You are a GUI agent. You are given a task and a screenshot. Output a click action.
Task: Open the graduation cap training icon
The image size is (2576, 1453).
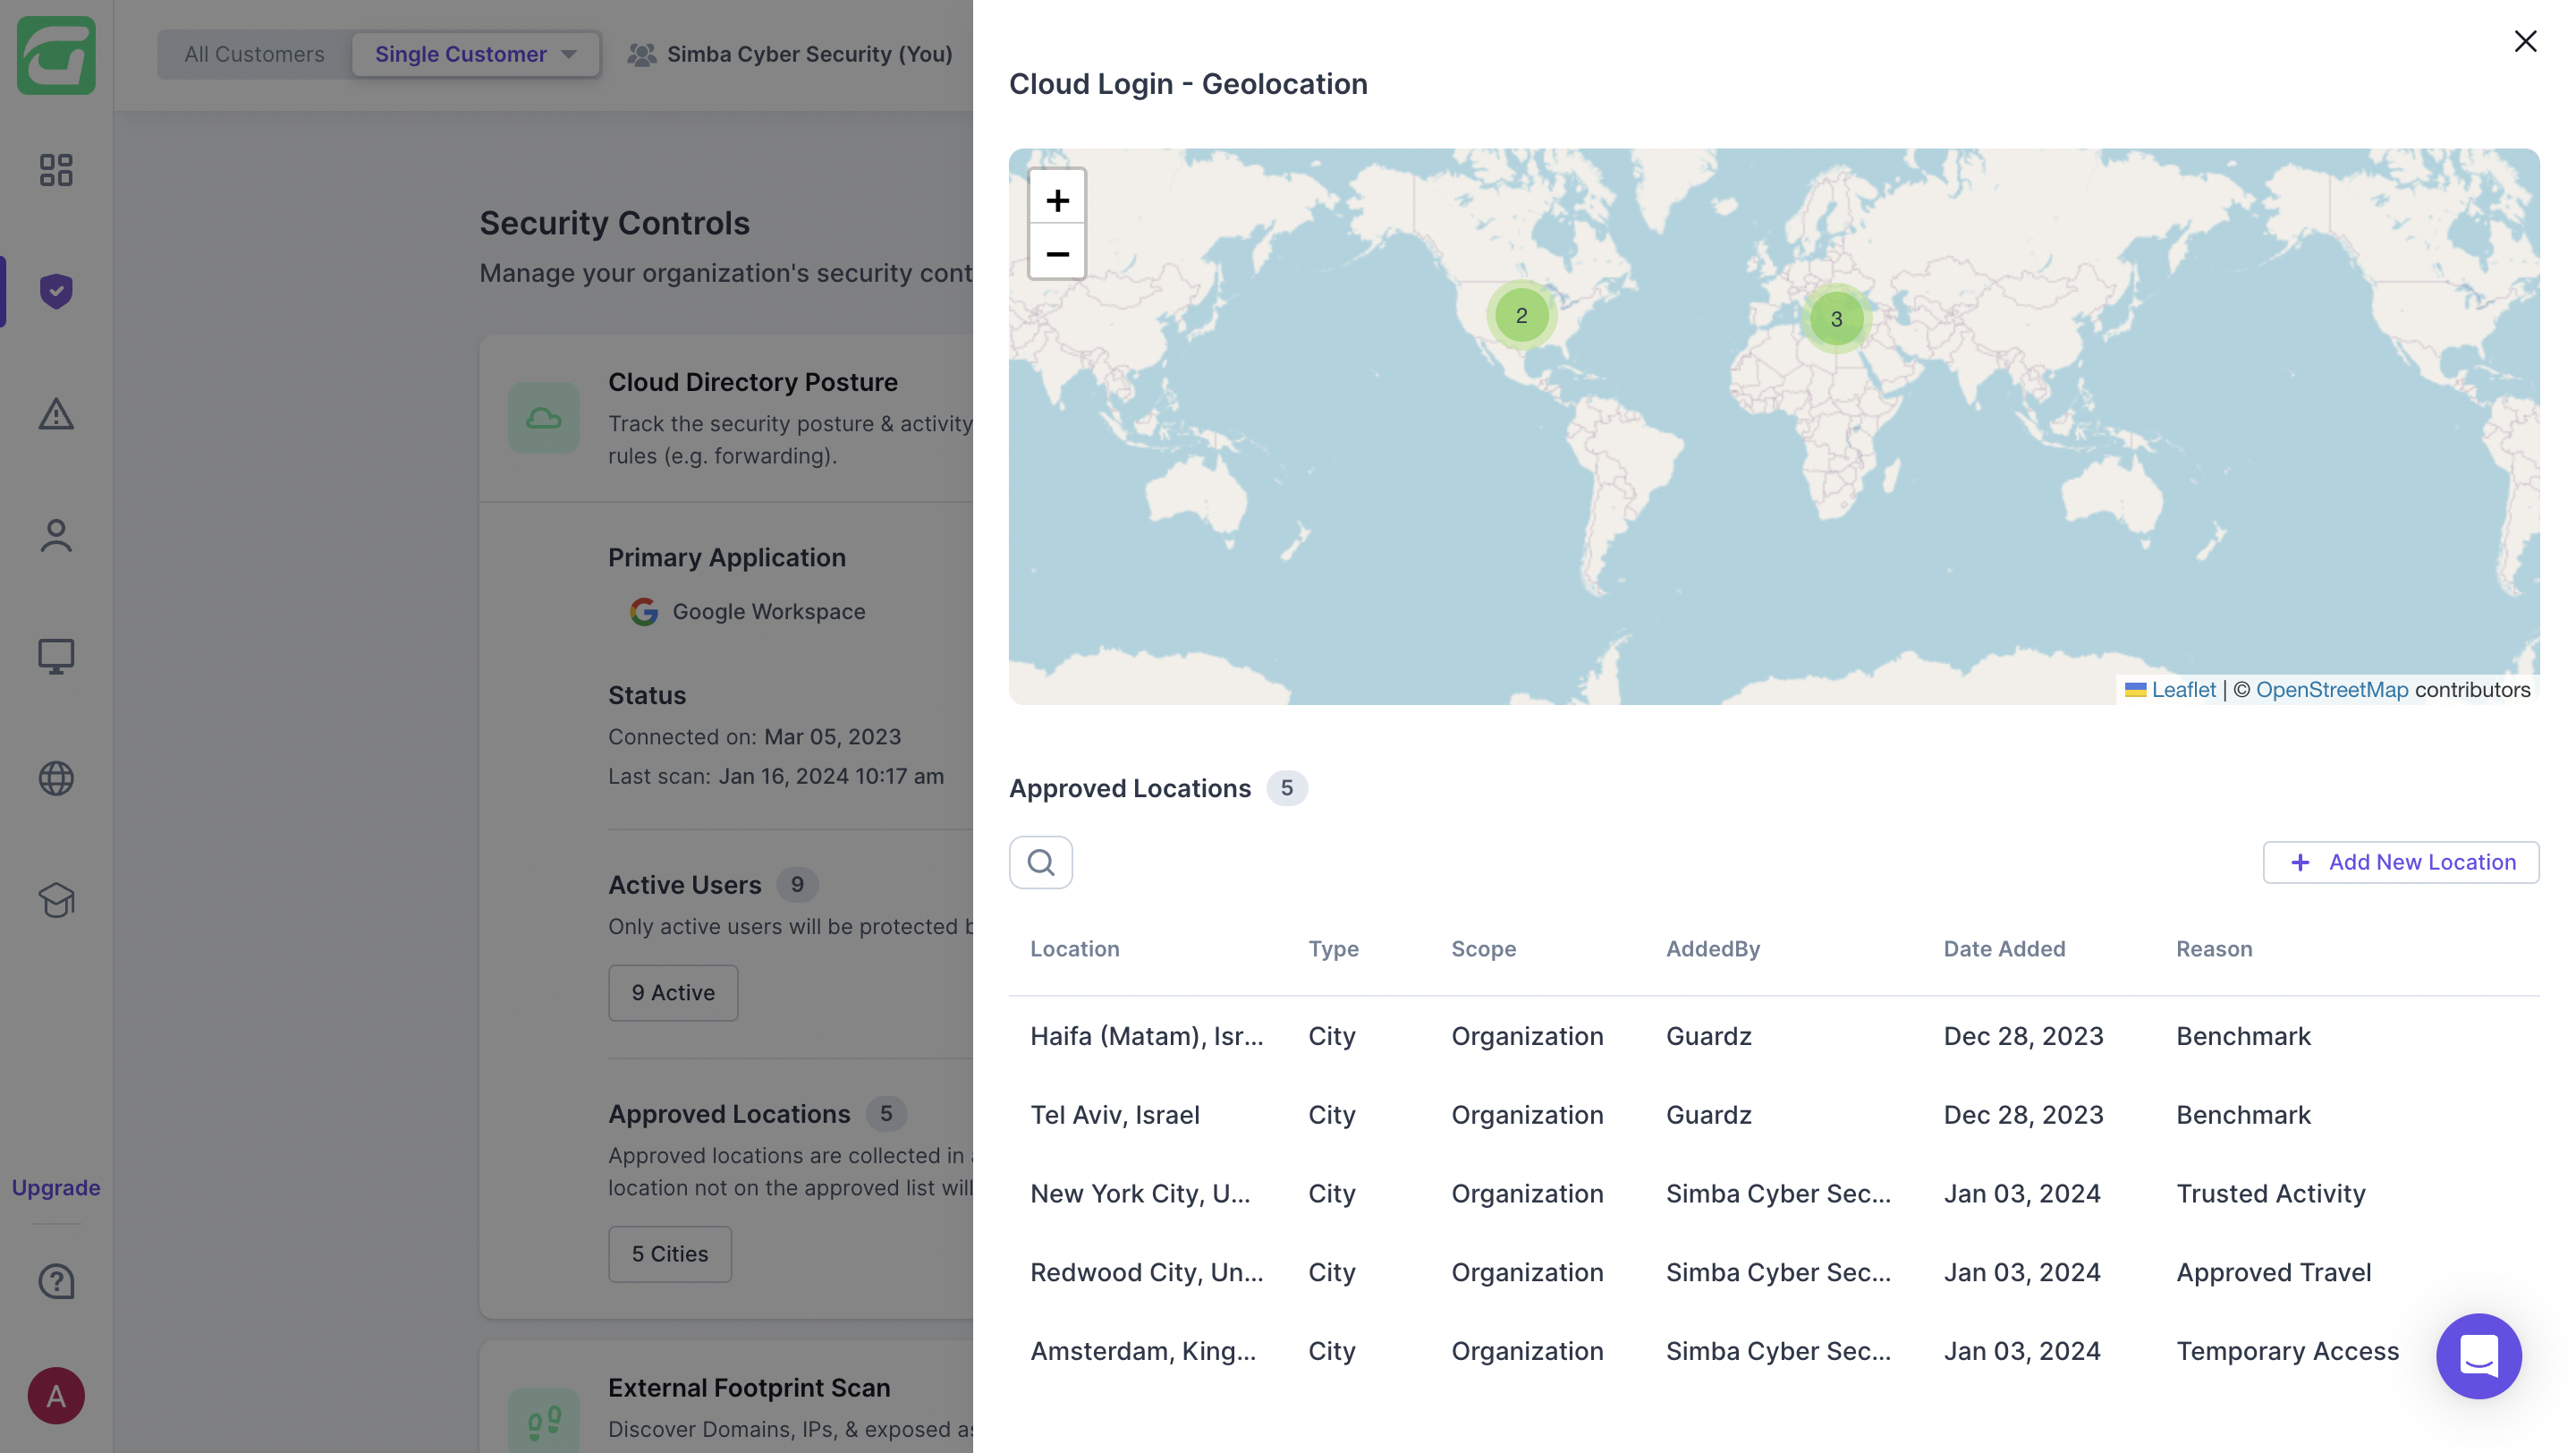click(x=56, y=900)
